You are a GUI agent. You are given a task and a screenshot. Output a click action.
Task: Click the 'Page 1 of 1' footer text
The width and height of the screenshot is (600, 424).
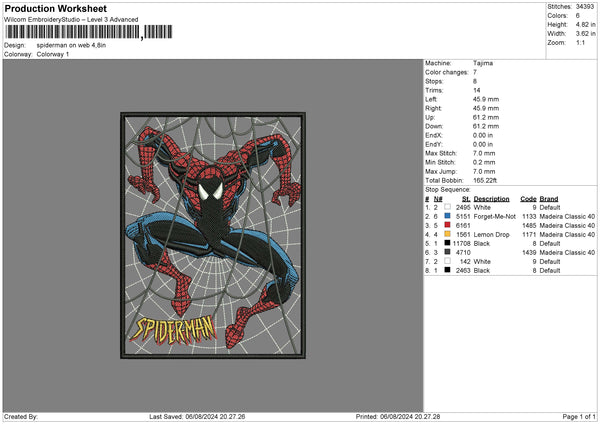tap(579, 416)
